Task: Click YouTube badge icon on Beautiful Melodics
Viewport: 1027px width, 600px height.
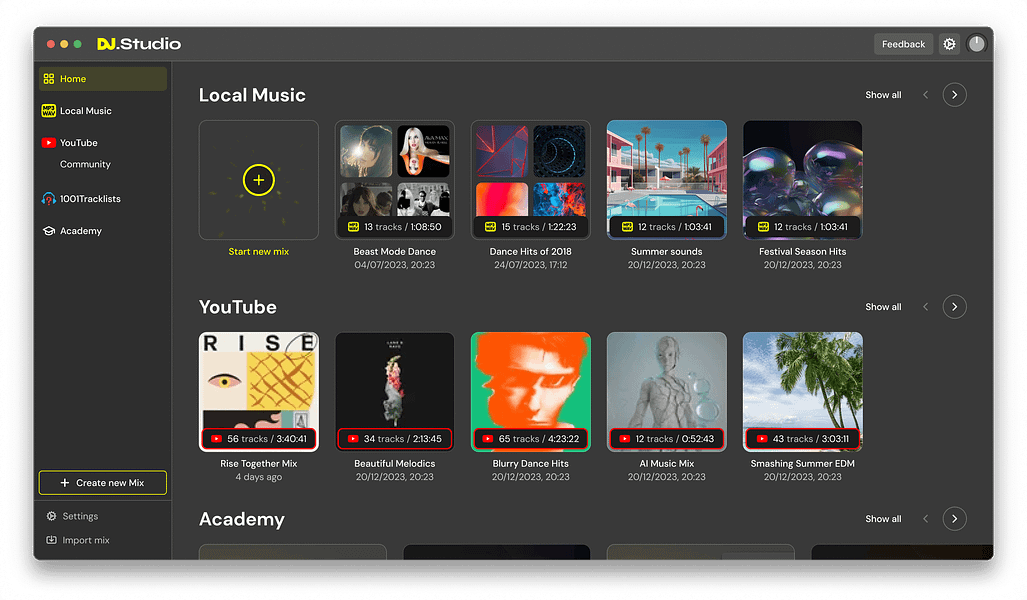Action: (x=353, y=439)
